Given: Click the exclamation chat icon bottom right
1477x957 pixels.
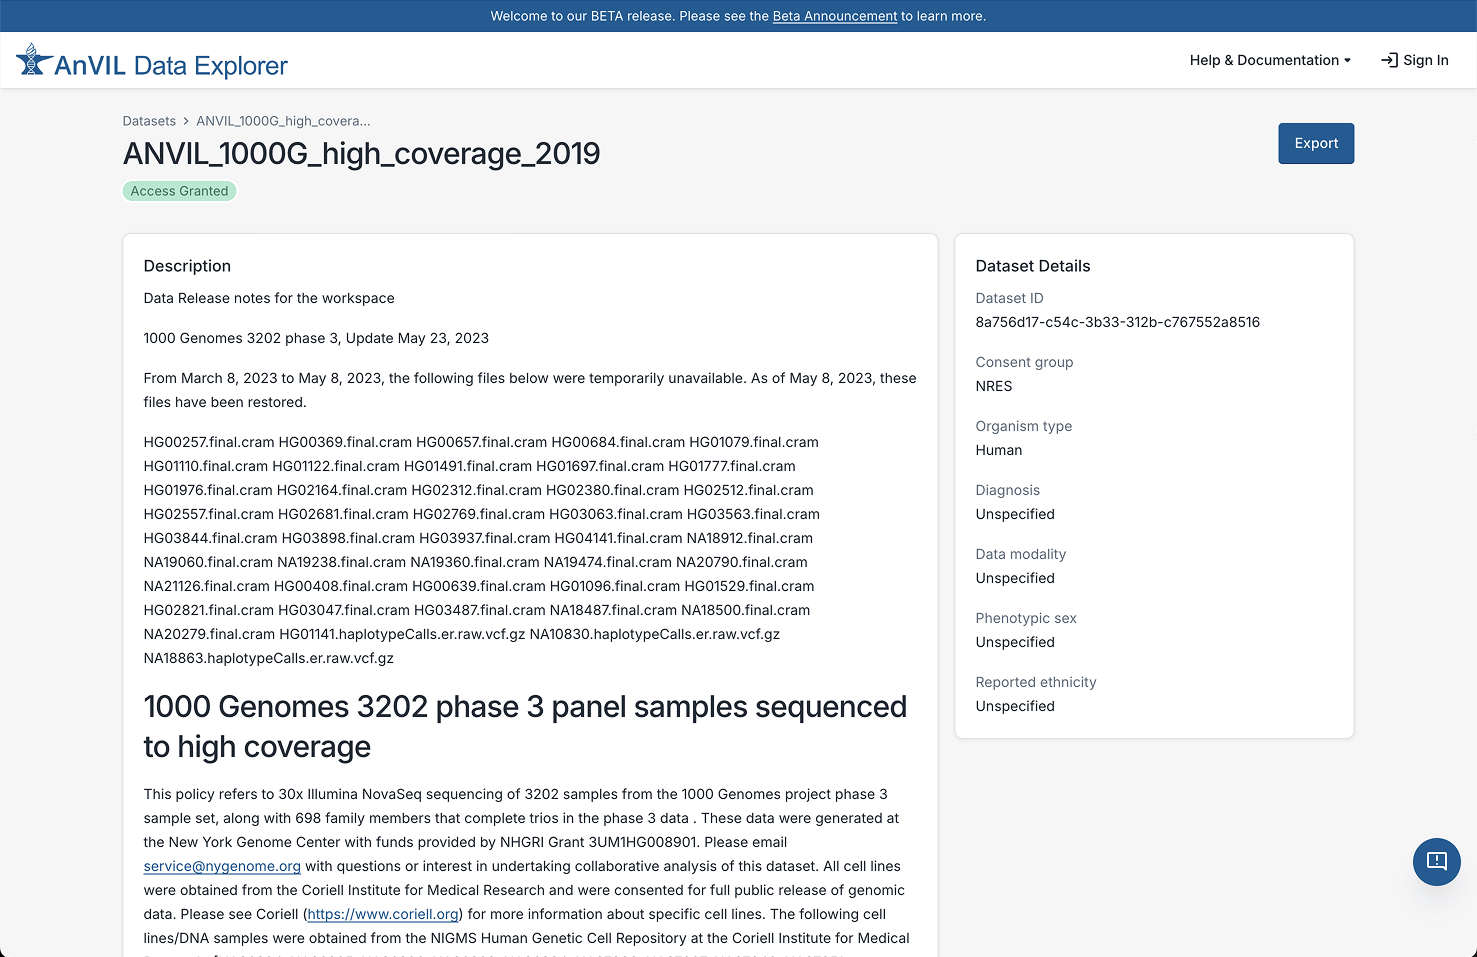Looking at the screenshot, I should pyautogui.click(x=1437, y=861).
